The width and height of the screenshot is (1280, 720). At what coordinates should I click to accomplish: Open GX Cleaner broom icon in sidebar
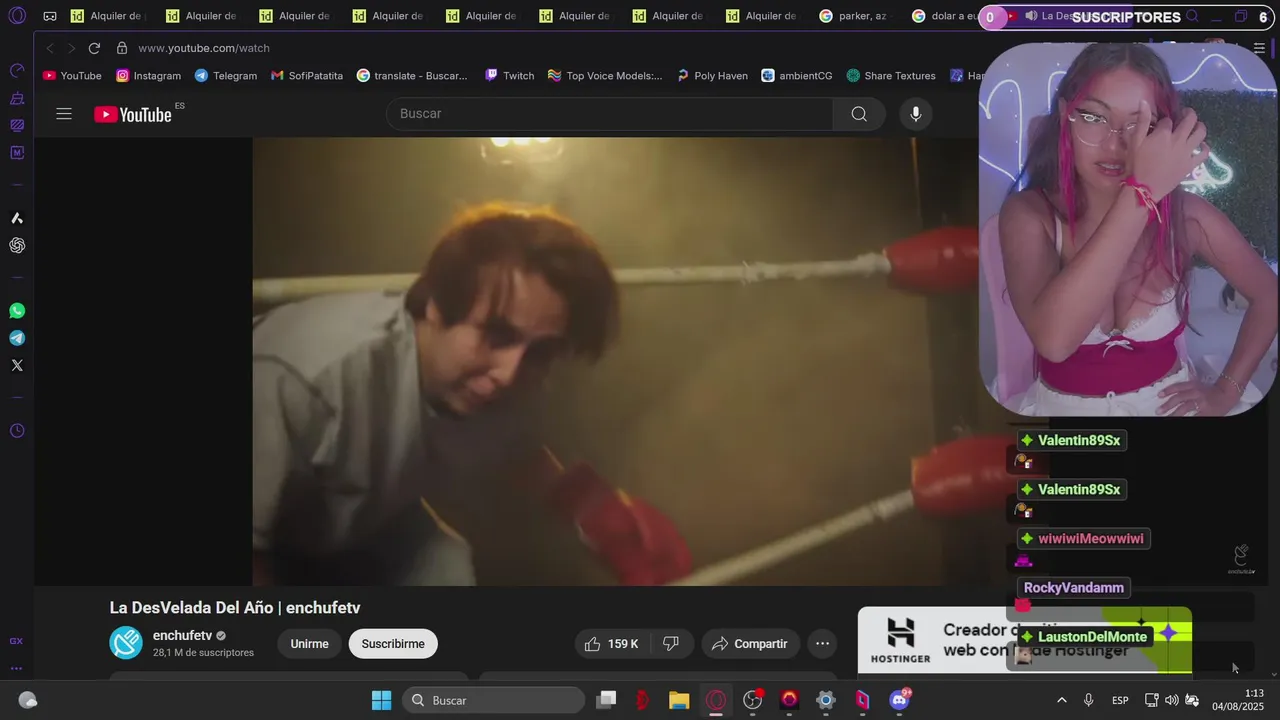click(x=17, y=98)
